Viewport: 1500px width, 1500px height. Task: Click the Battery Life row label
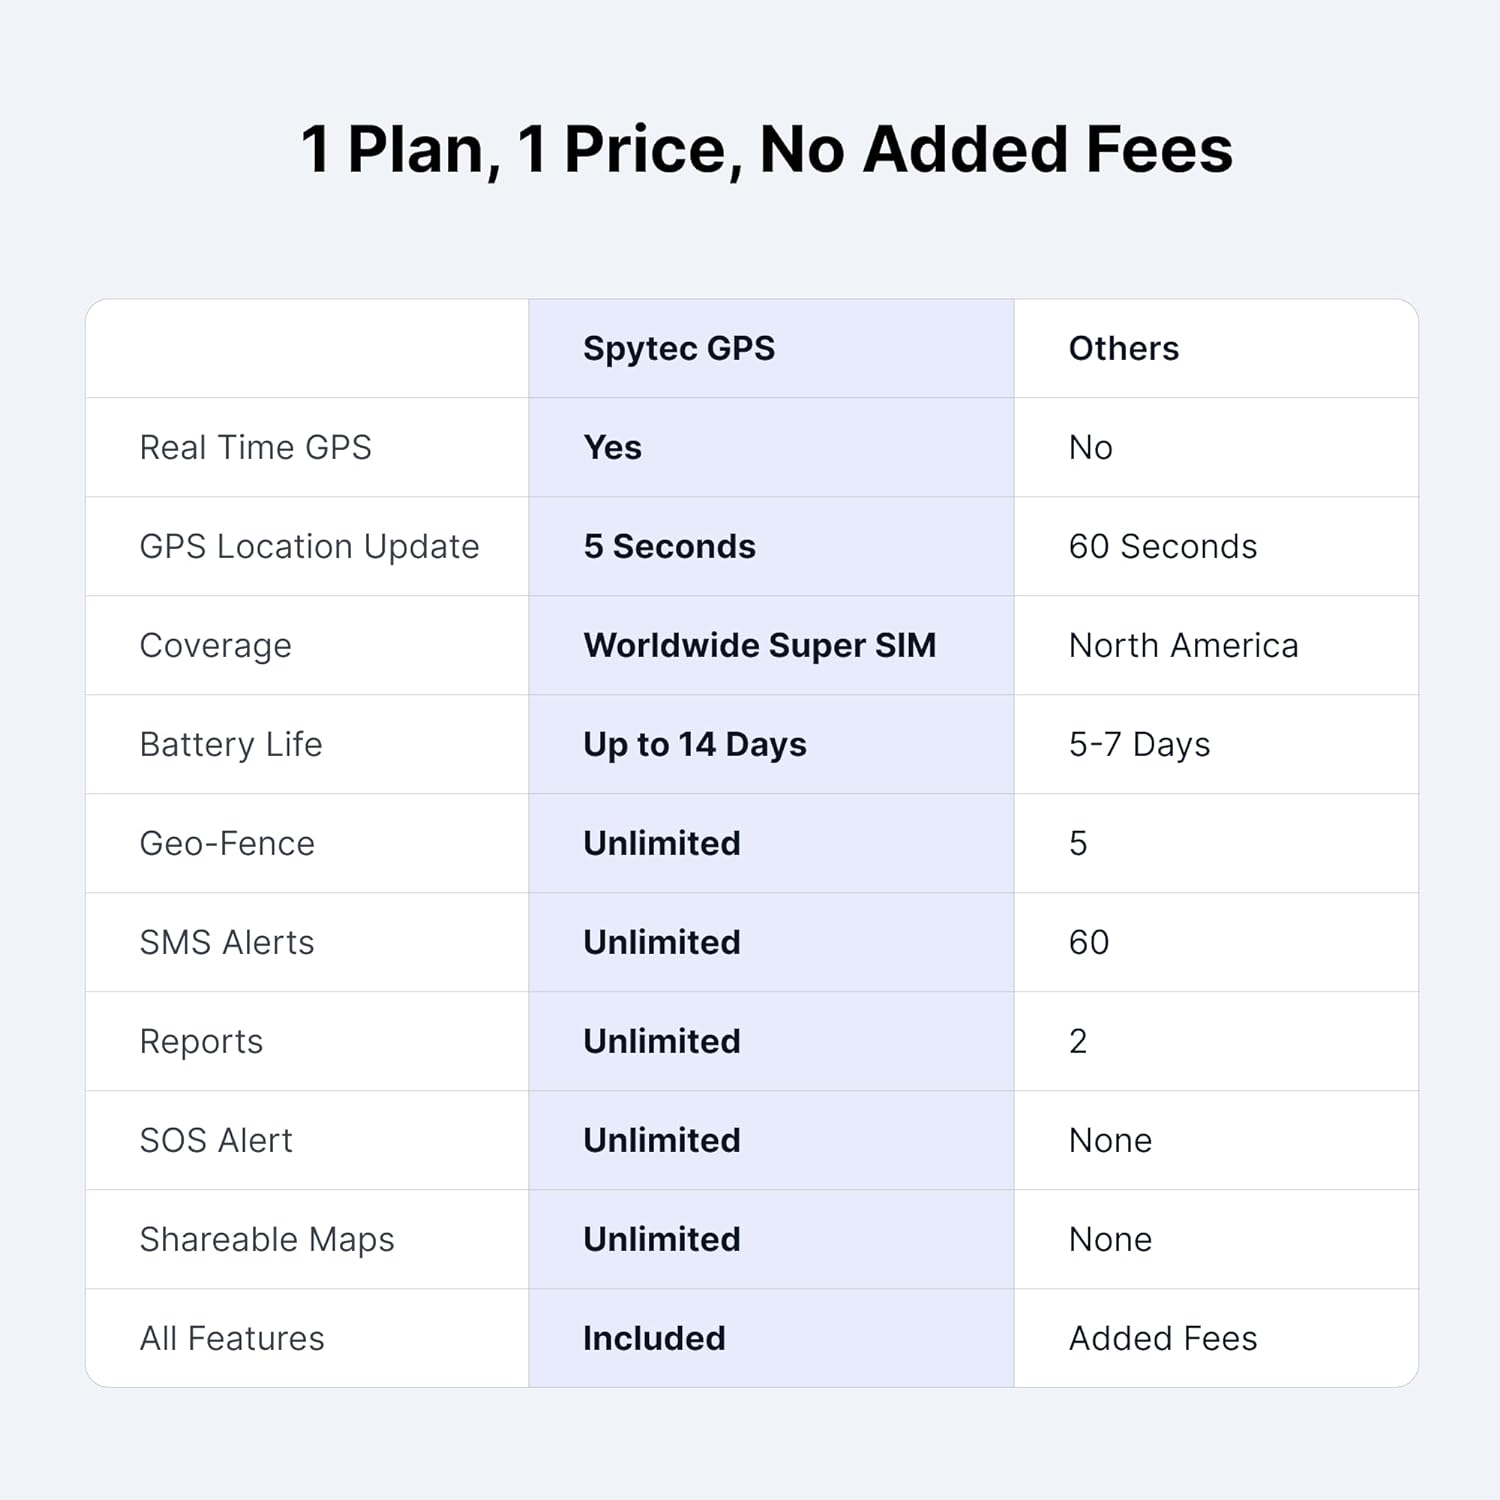(x=231, y=744)
